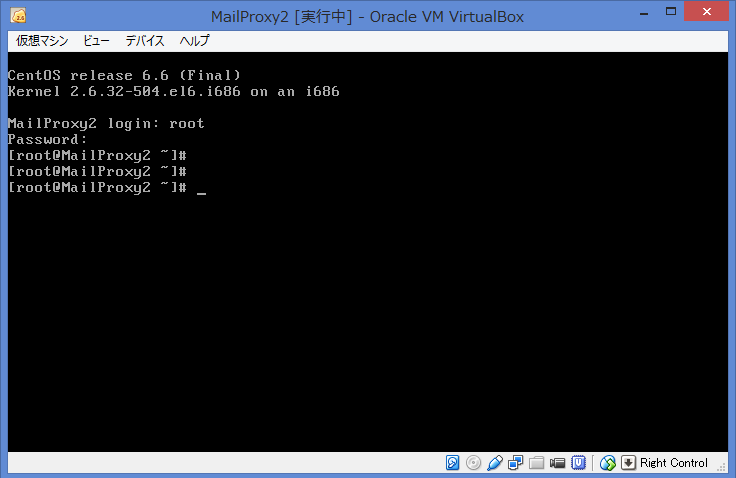This screenshot has width=736, height=478.
Task: Click the keyboard capture arrow icon
Action: (628, 463)
